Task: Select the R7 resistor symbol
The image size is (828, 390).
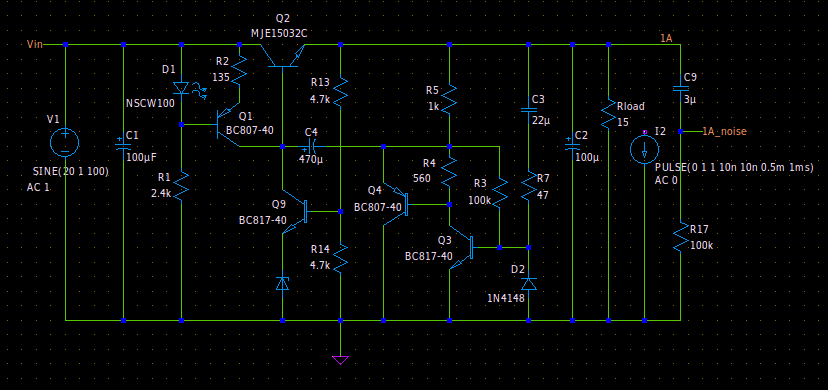Action: click(528, 185)
